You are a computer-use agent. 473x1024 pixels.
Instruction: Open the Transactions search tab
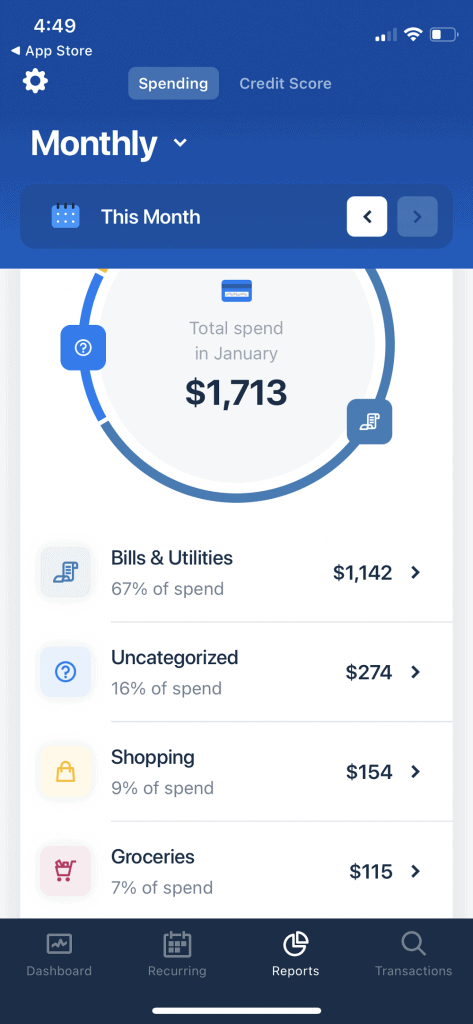pos(414,954)
